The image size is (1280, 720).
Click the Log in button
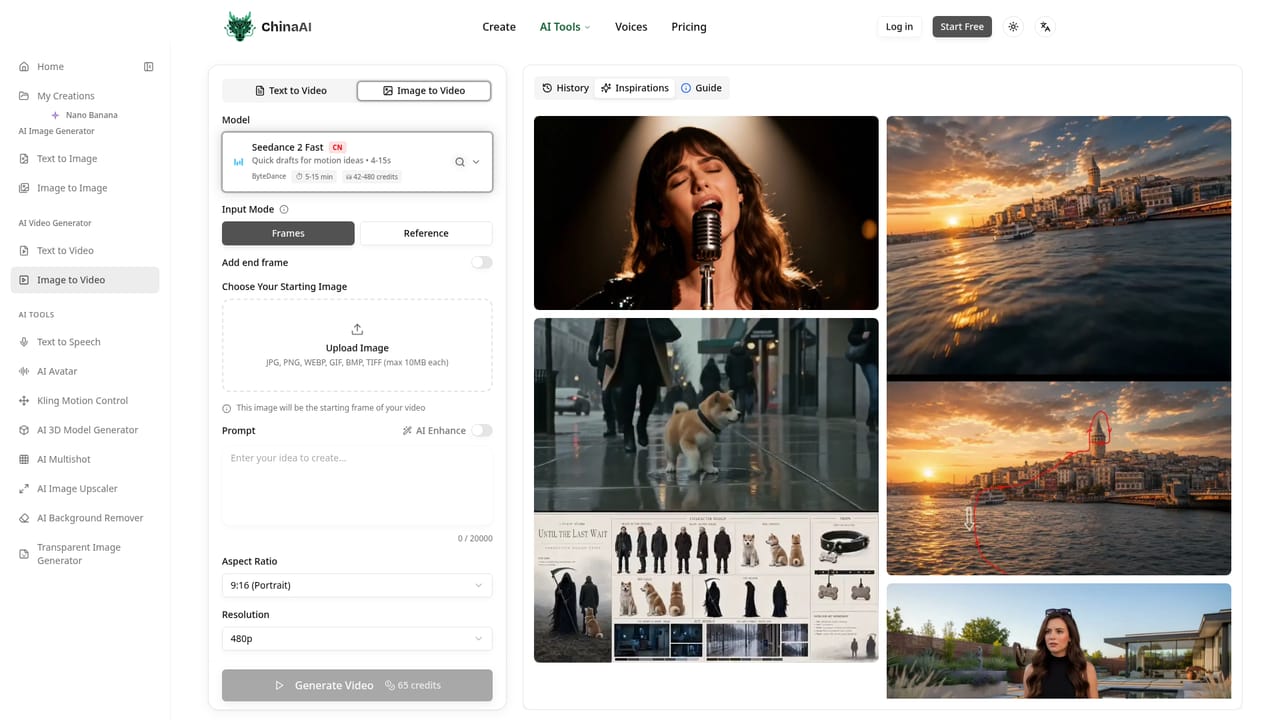(899, 27)
